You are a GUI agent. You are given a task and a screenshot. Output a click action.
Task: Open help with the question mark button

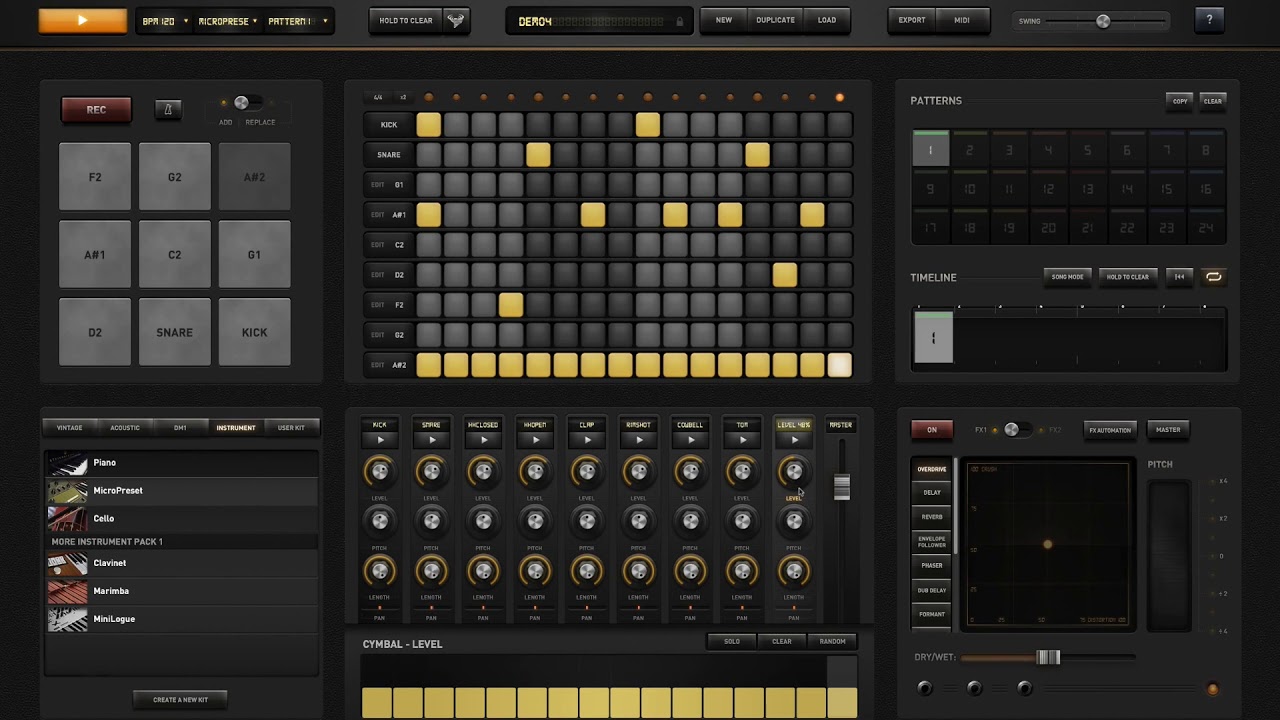point(1209,19)
